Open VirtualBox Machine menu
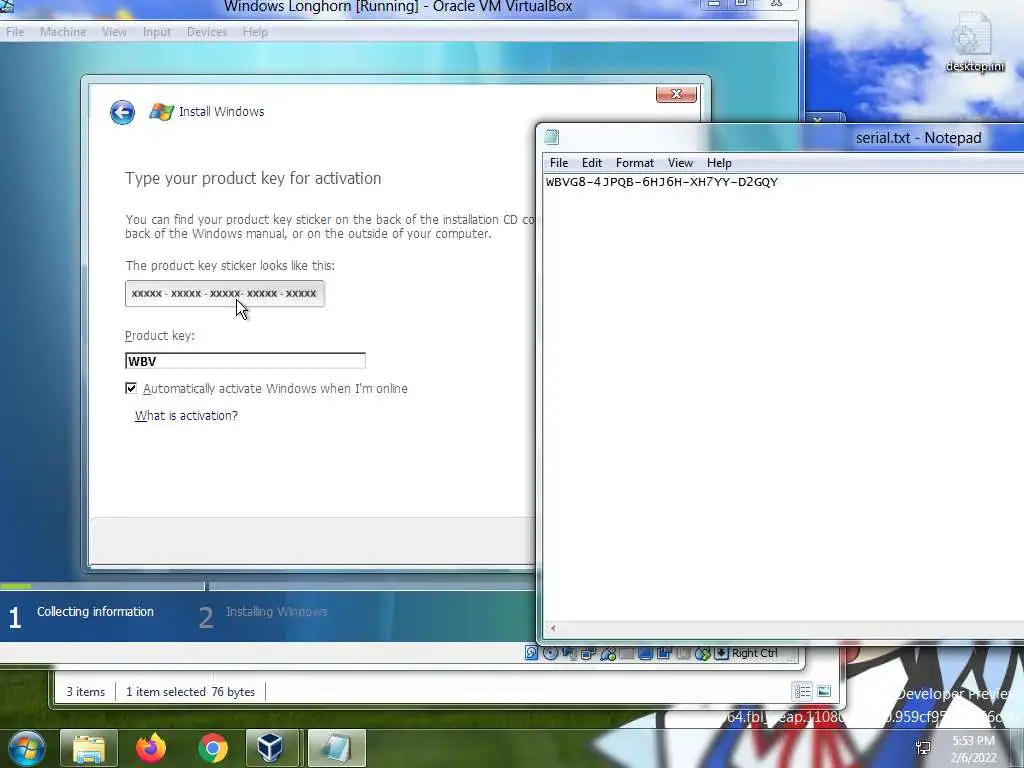Viewport: 1024px width, 768px height. coord(63,32)
